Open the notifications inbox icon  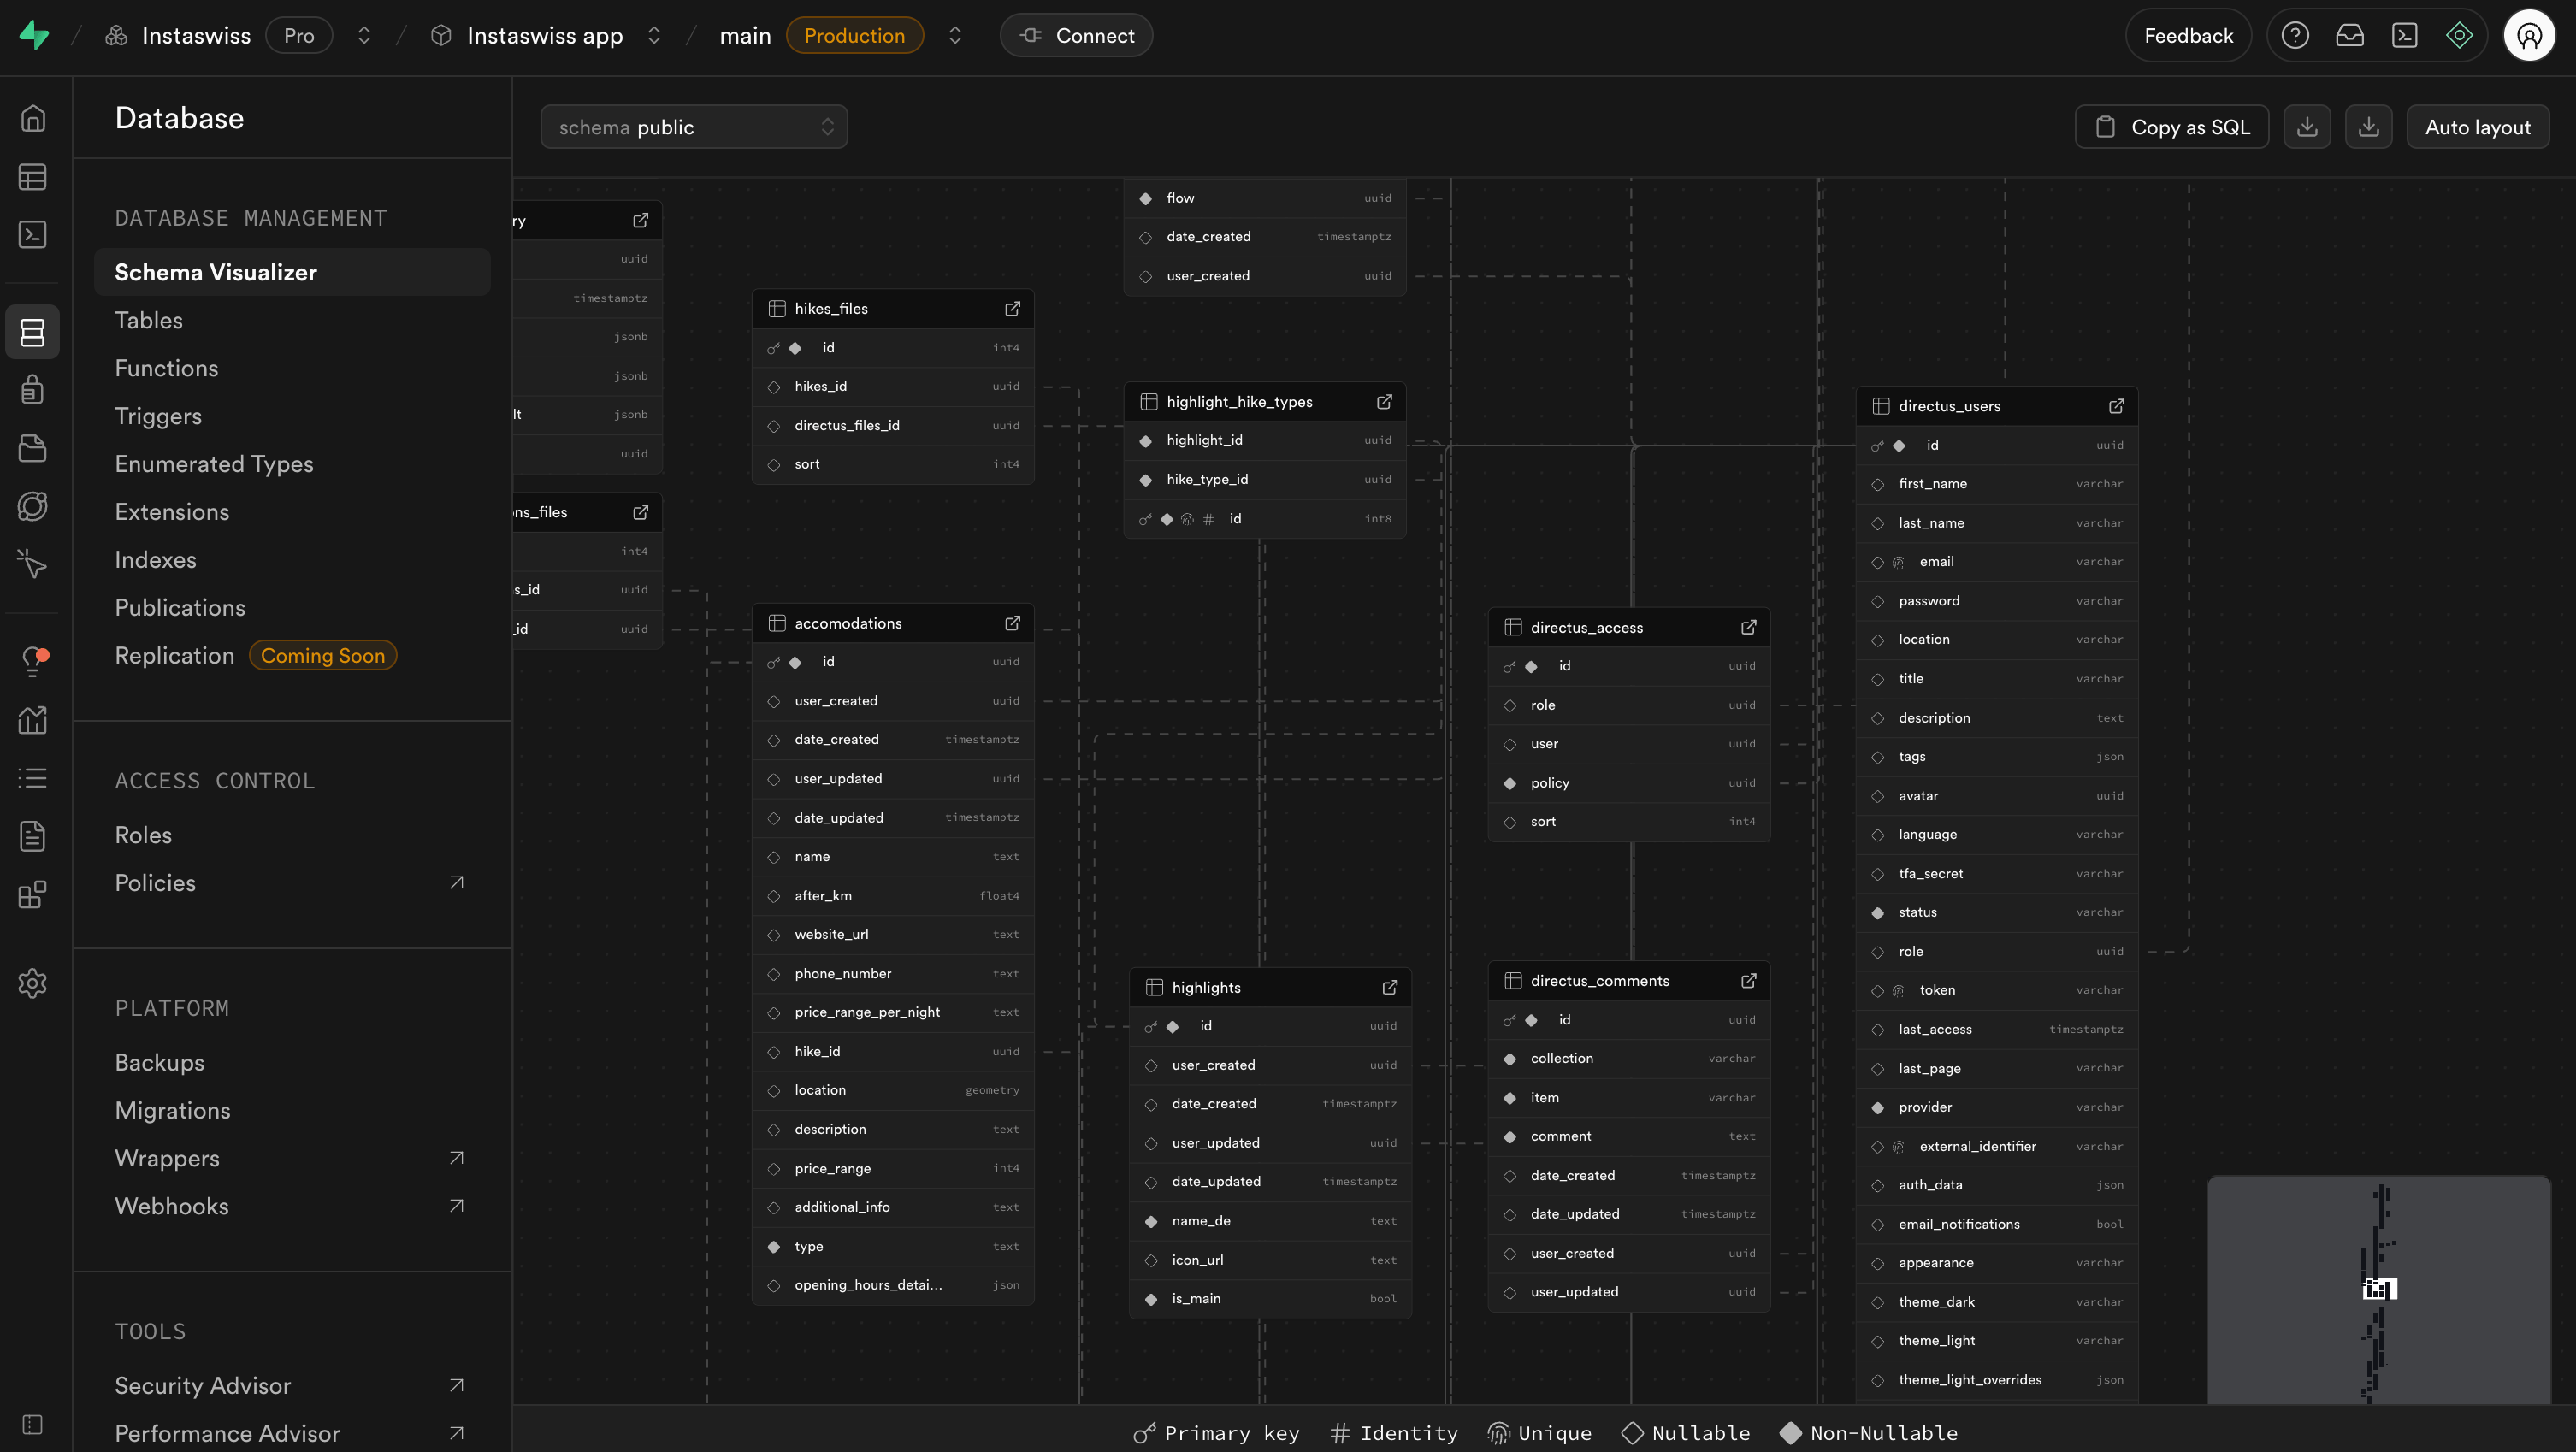click(2350, 35)
